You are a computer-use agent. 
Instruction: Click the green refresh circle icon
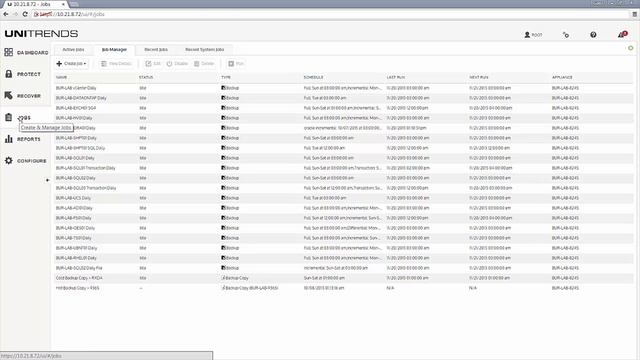(x=631, y=48)
